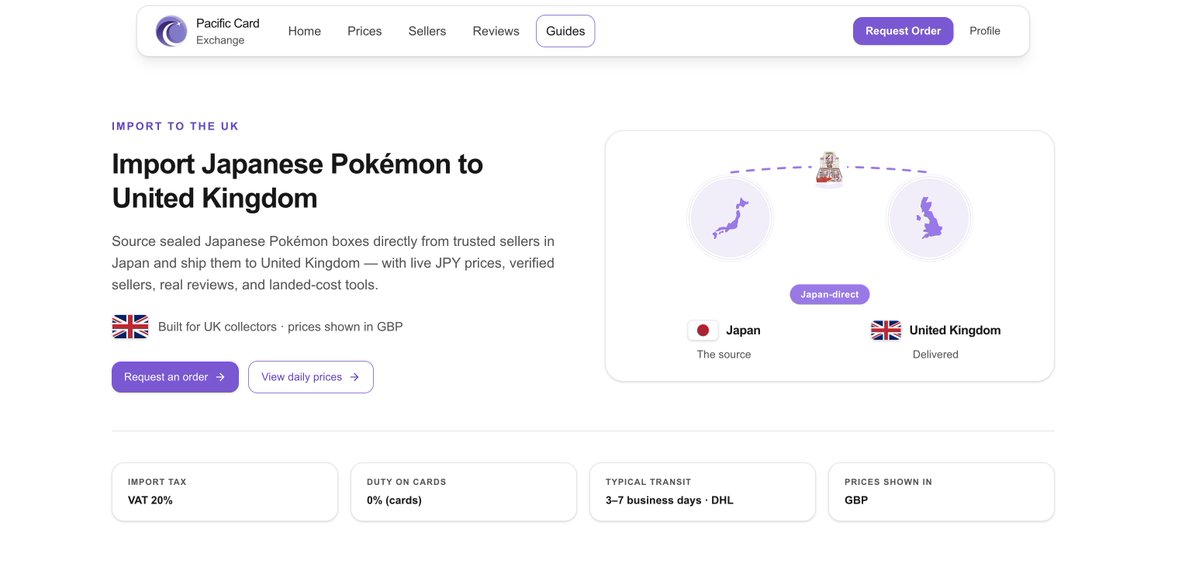Click the 'Import Japanese Pokémon to United Kingdom' headline
The image size is (1199, 578).
click(297, 181)
